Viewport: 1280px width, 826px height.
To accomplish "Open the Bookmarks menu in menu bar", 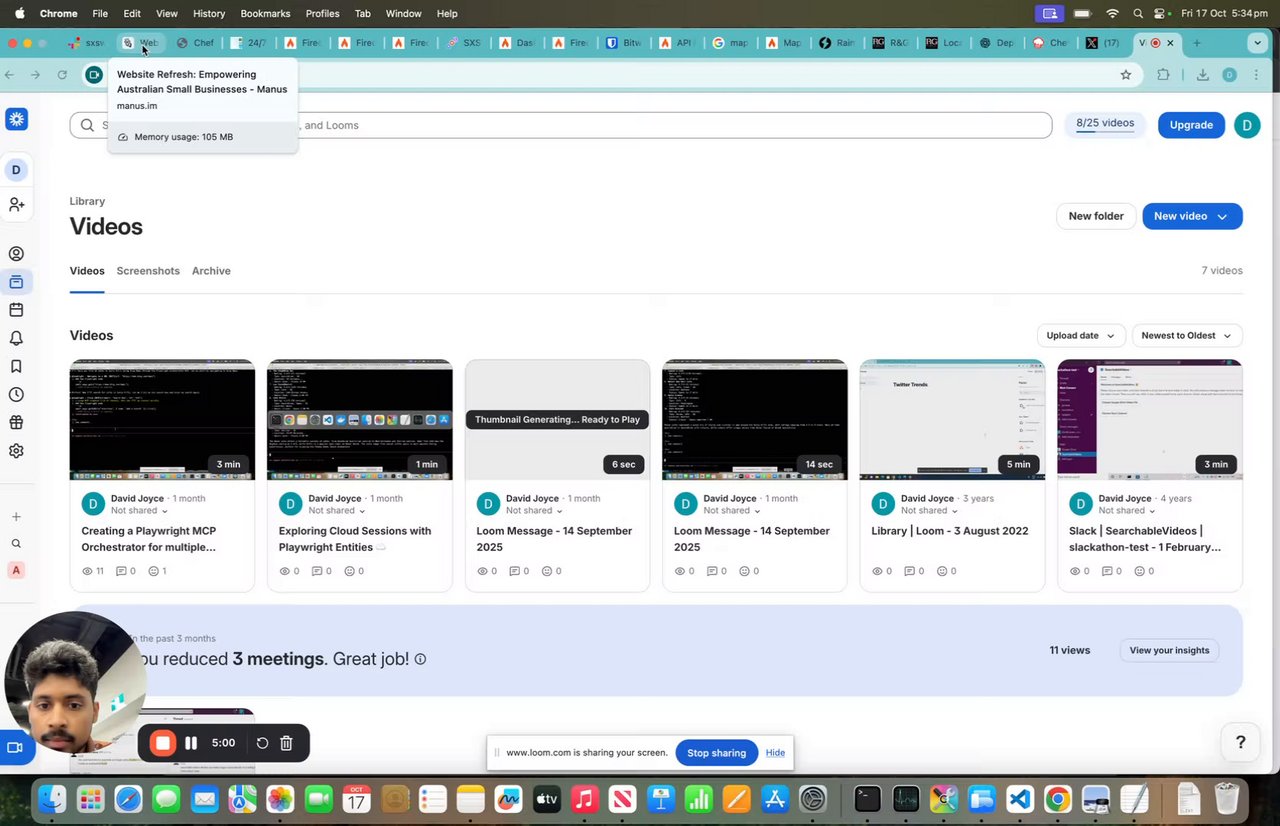I will (265, 13).
